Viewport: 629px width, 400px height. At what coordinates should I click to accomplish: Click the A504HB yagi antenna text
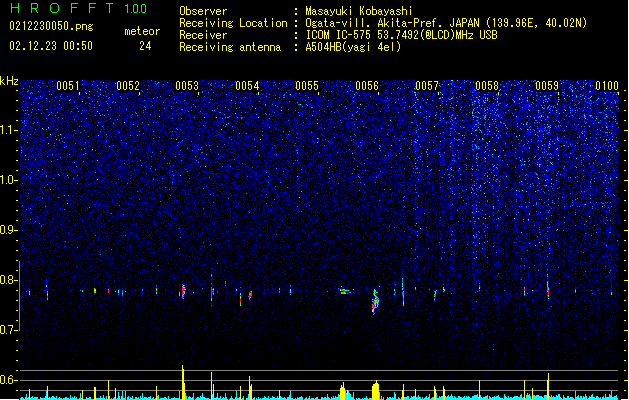click(x=353, y=47)
